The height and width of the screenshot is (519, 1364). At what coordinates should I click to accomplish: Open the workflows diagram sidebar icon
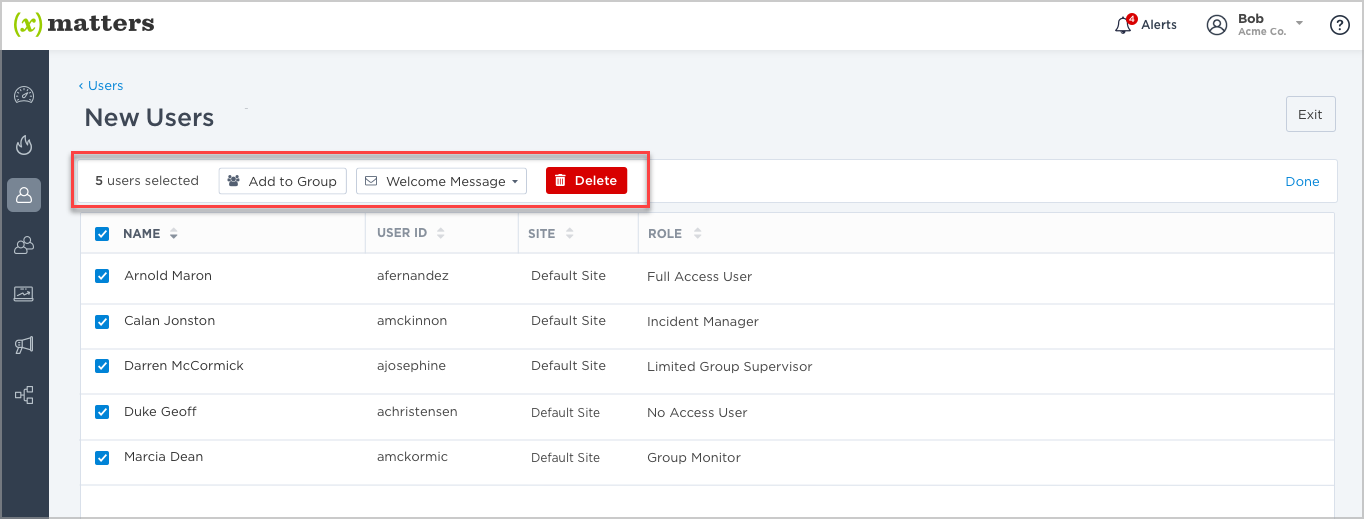(x=24, y=395)
